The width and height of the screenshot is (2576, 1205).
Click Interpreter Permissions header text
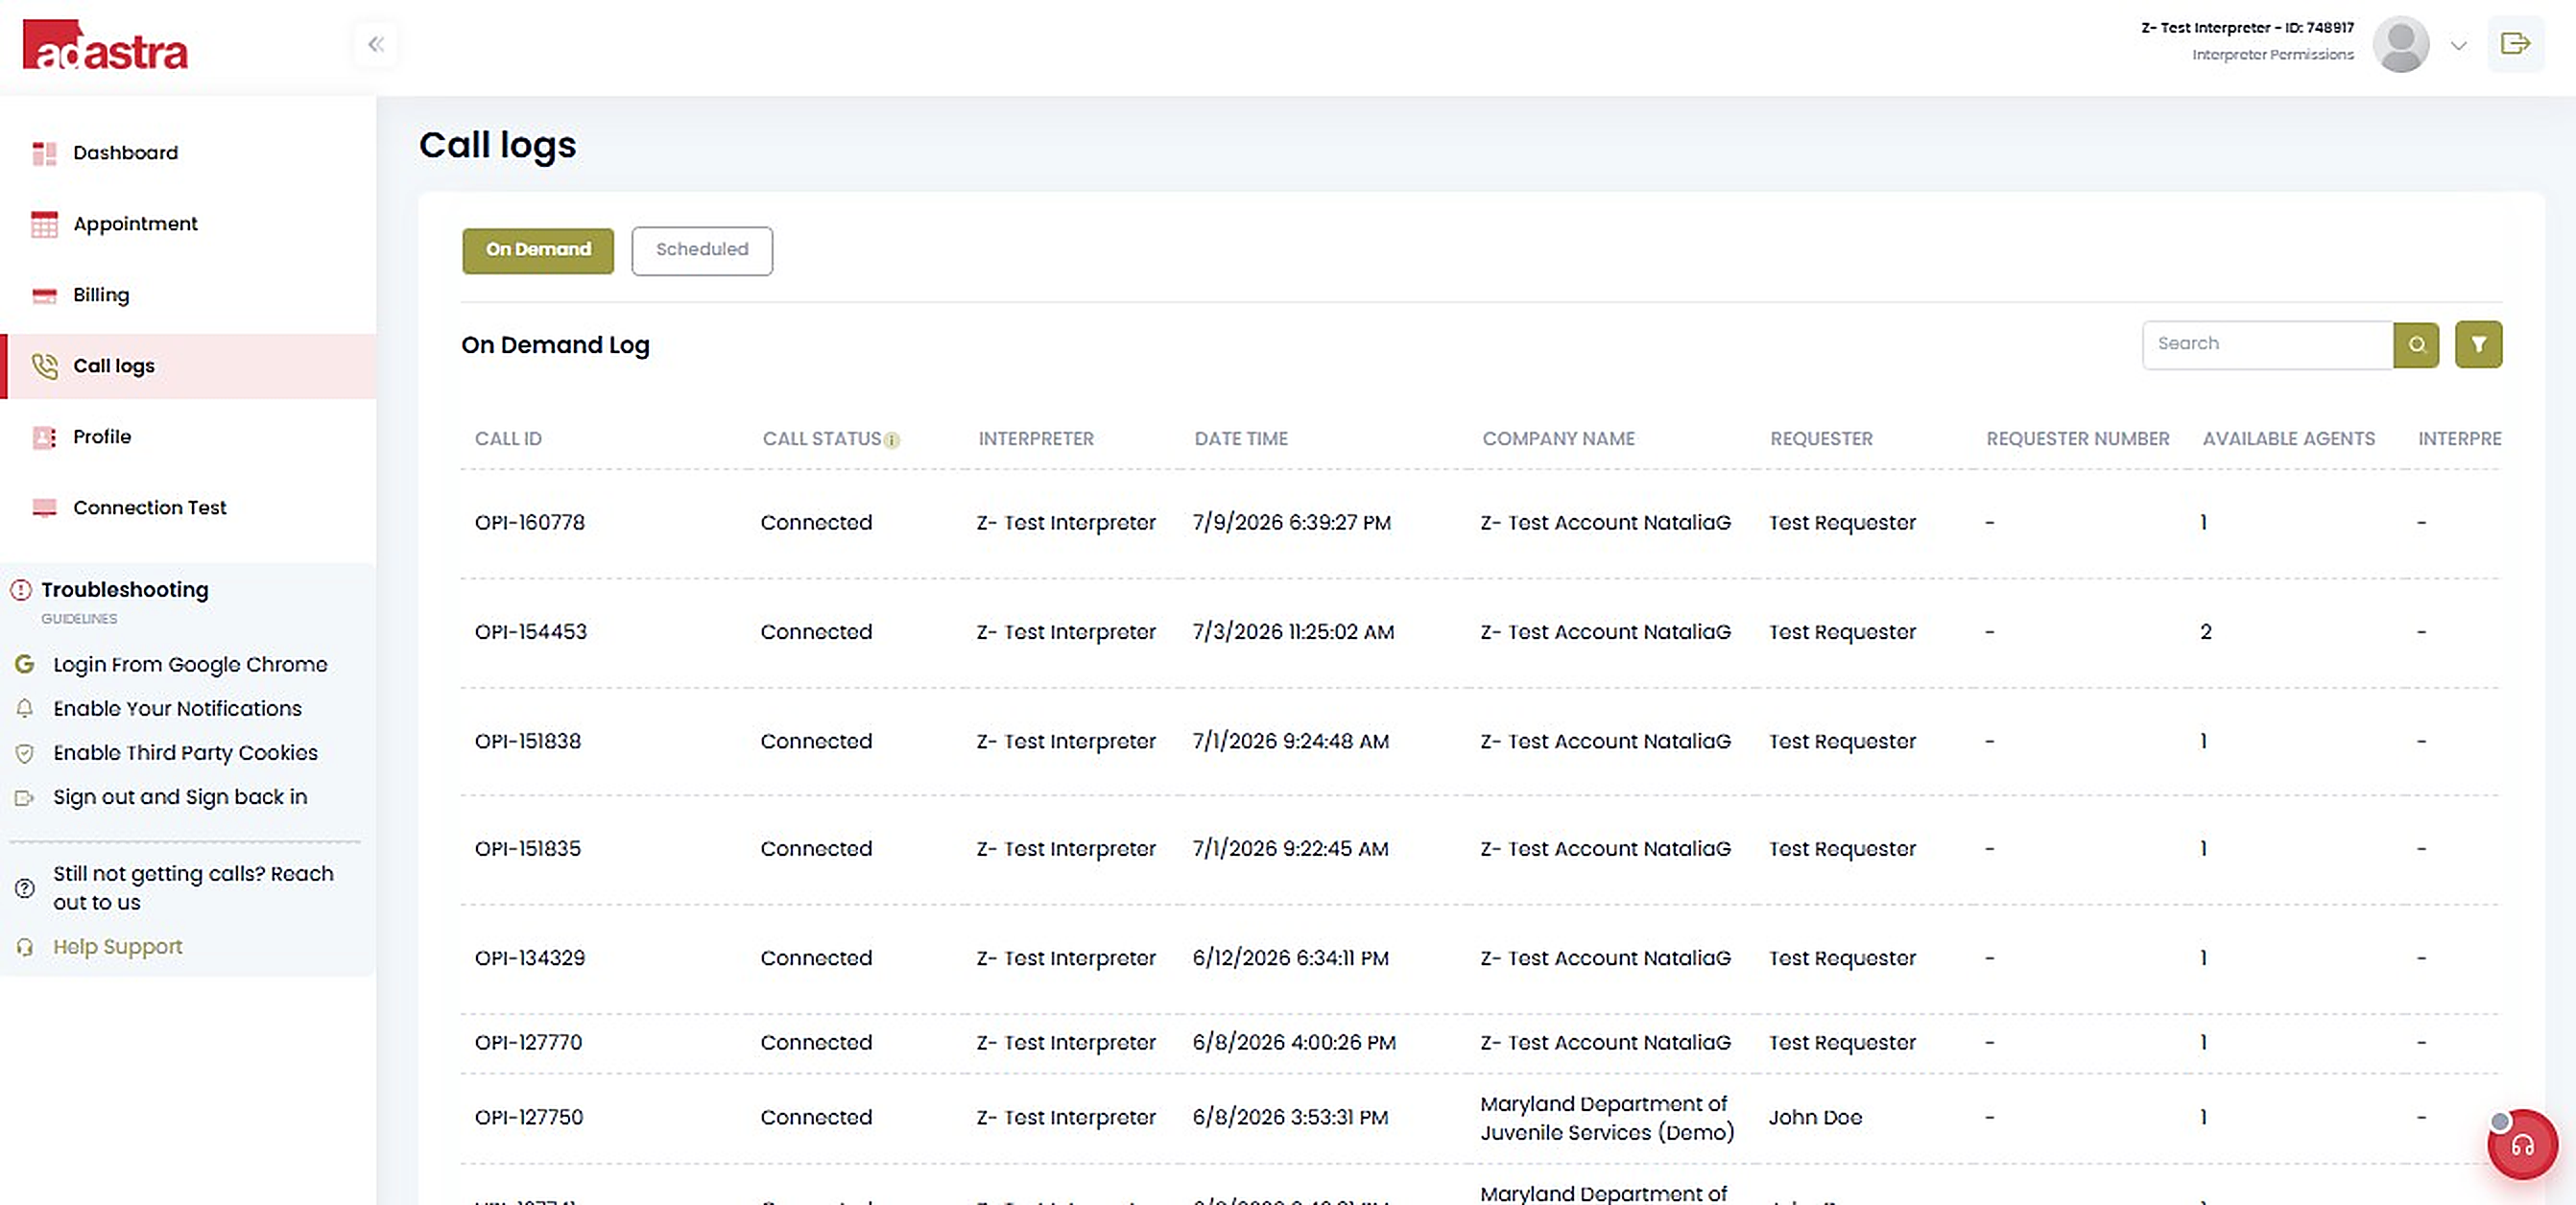tap(2273, 55)
